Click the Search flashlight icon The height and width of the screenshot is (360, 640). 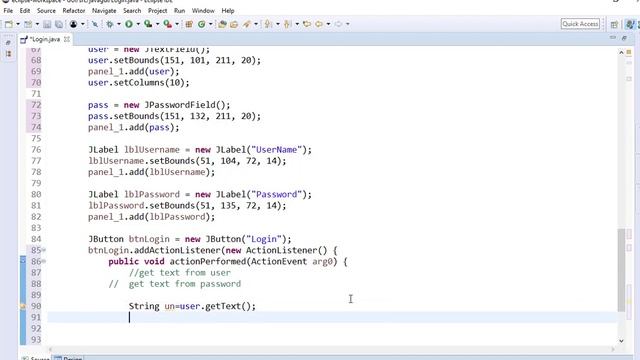pos(247,24)
